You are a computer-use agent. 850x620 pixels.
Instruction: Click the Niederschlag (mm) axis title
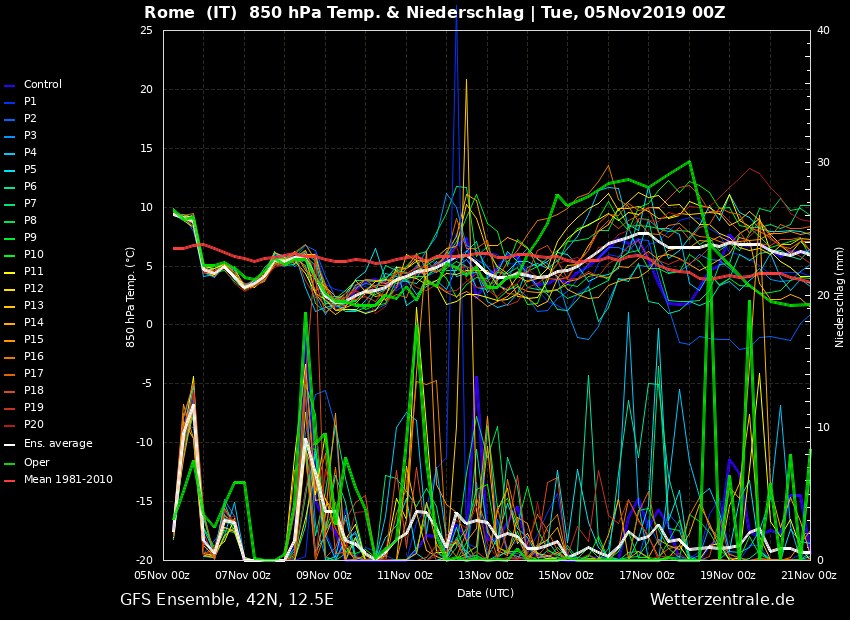[839, 298]
